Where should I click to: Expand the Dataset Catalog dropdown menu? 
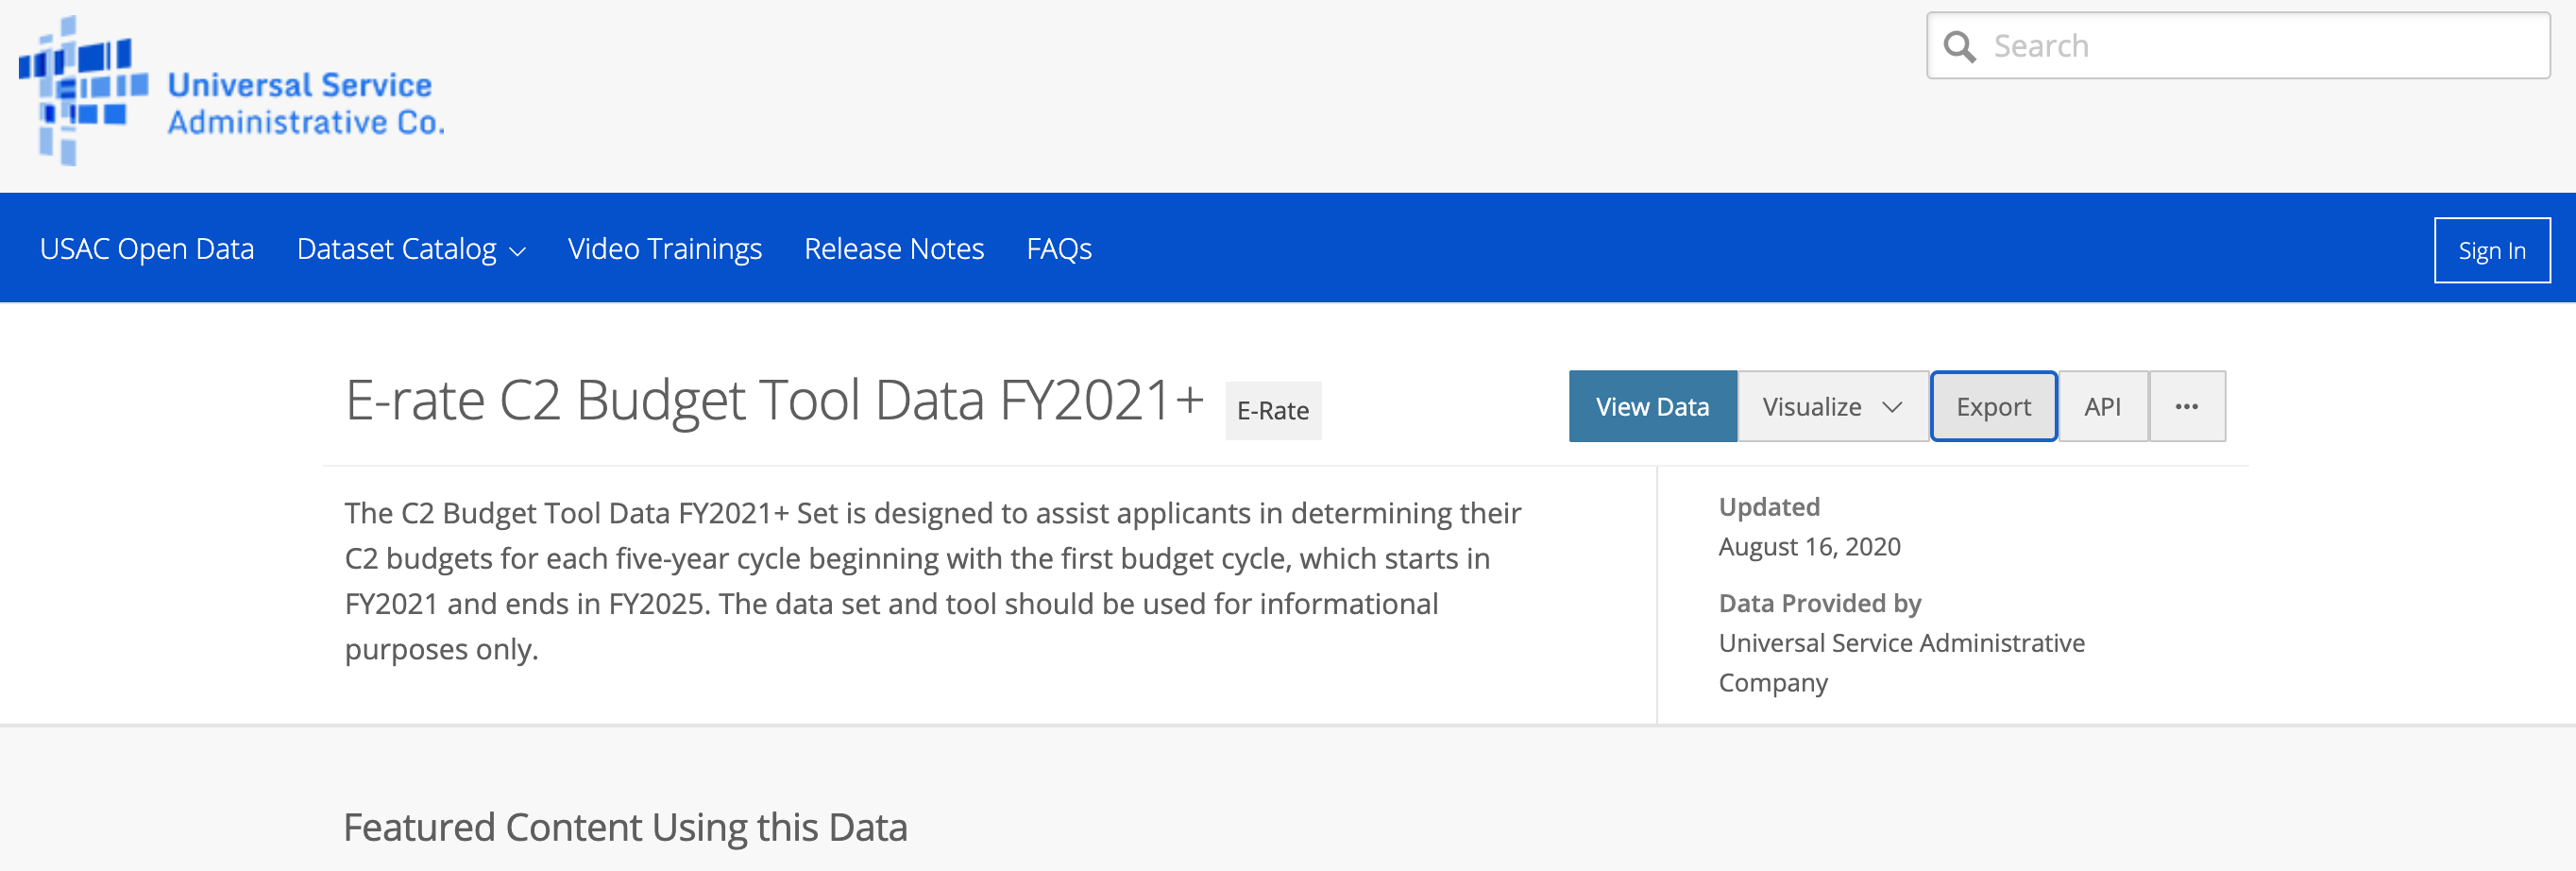(411, 248)
